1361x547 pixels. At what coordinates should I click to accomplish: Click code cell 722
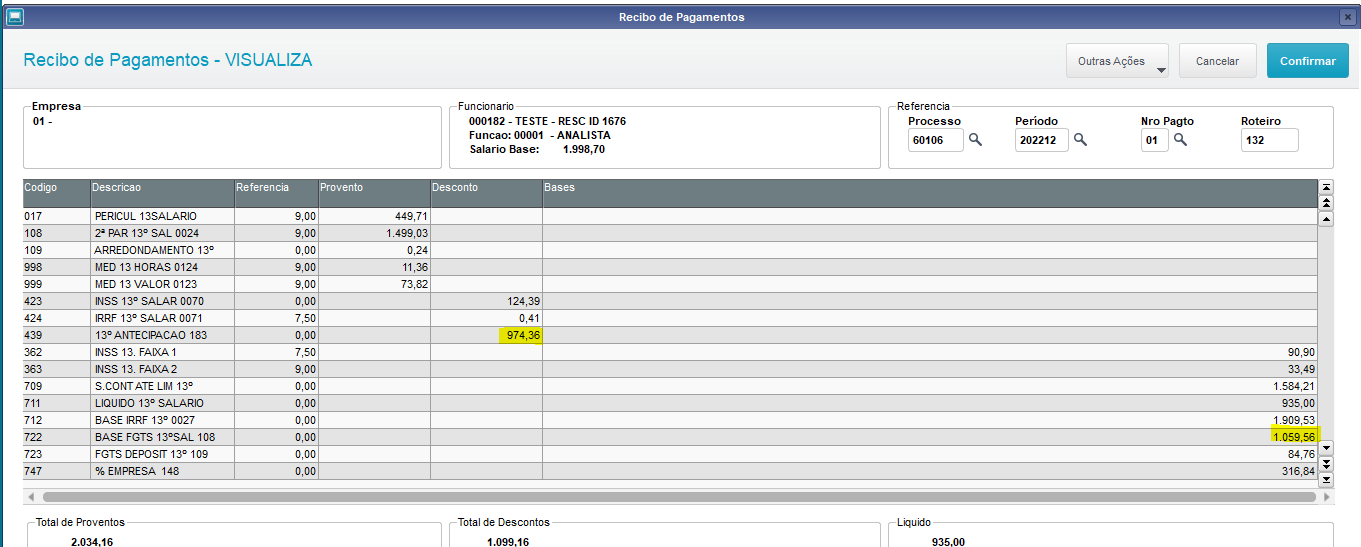click(56, 437)
